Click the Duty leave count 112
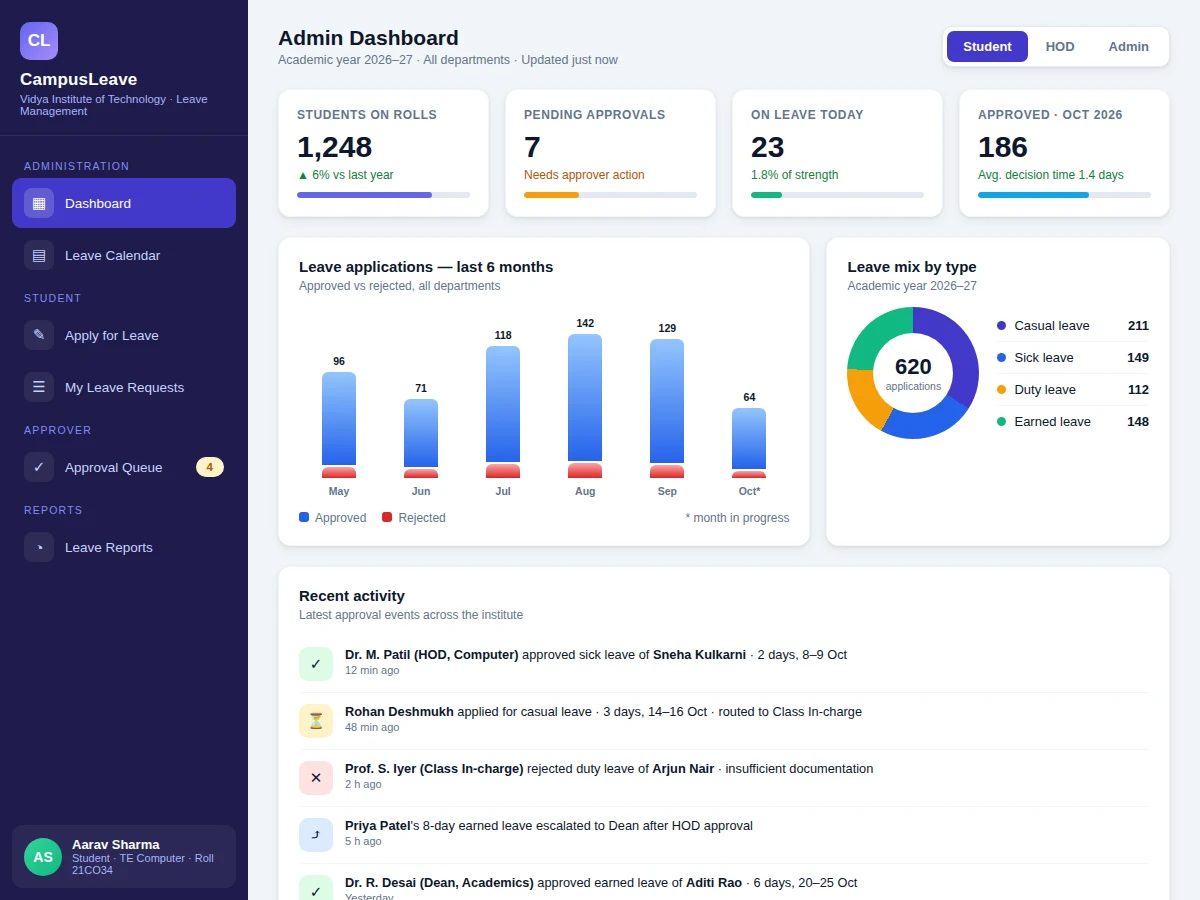Viewport: 1200px width, 900px height. click(1138, 389)
